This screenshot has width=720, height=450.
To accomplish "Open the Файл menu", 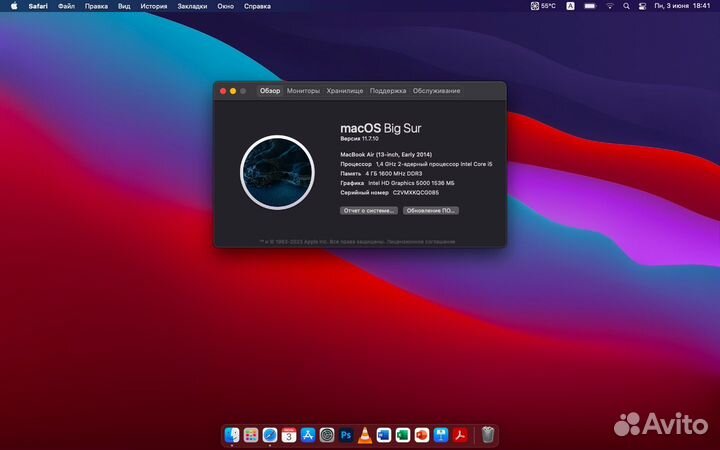I will (x=67, y=6).
